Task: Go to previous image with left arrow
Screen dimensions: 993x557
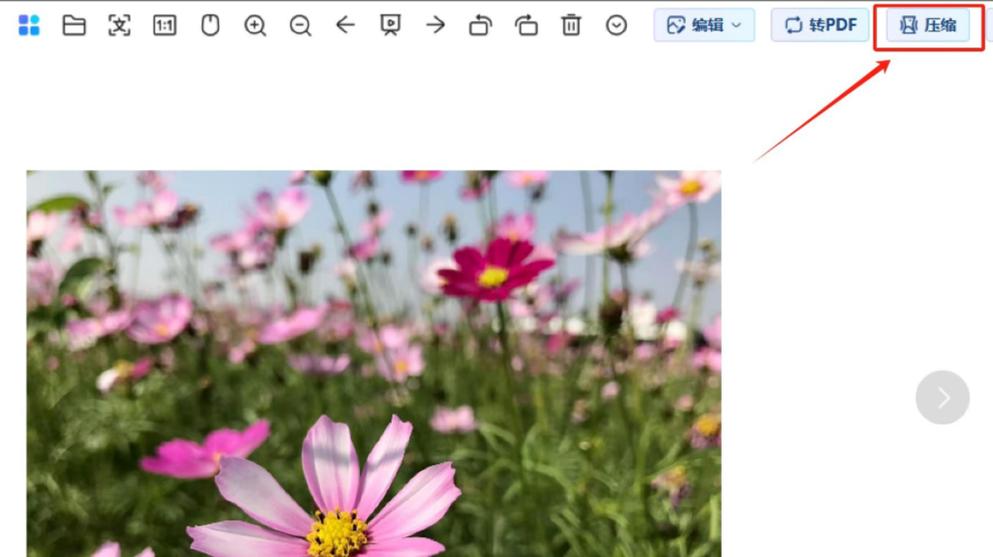Action: [345, 25]
